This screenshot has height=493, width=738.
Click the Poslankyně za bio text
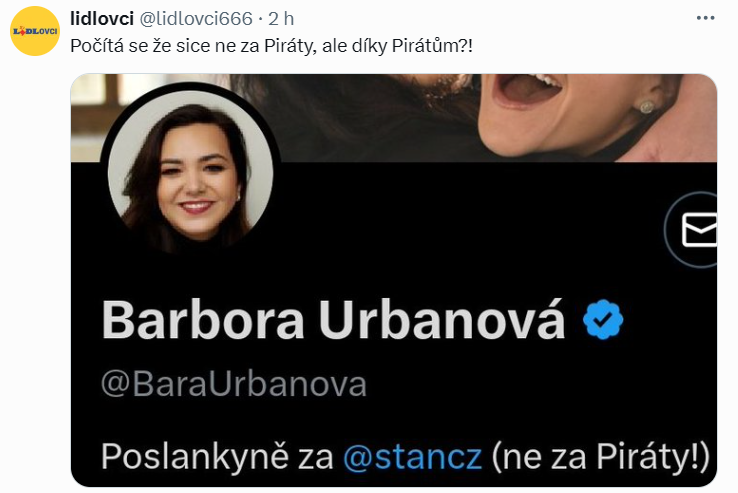217,457
